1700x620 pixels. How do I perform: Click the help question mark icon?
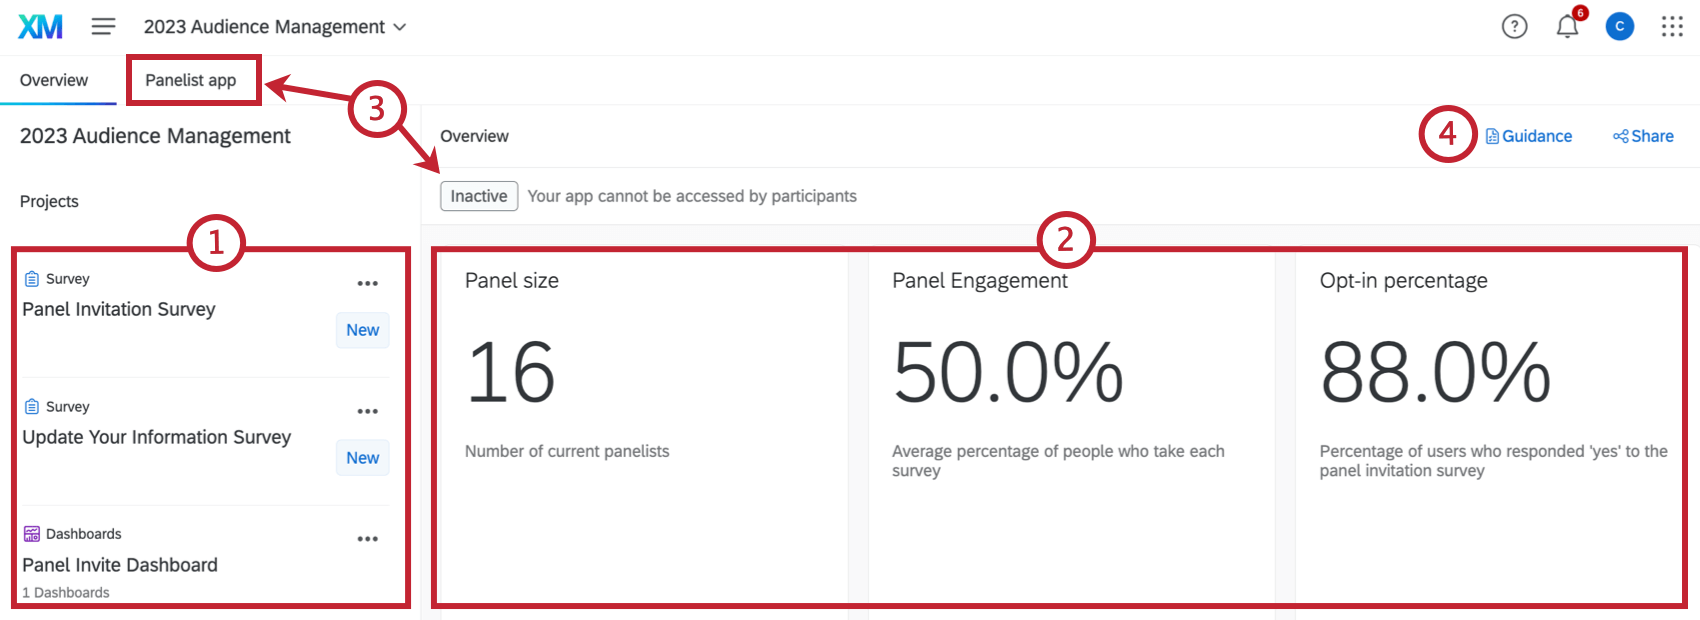point(1514,27)
